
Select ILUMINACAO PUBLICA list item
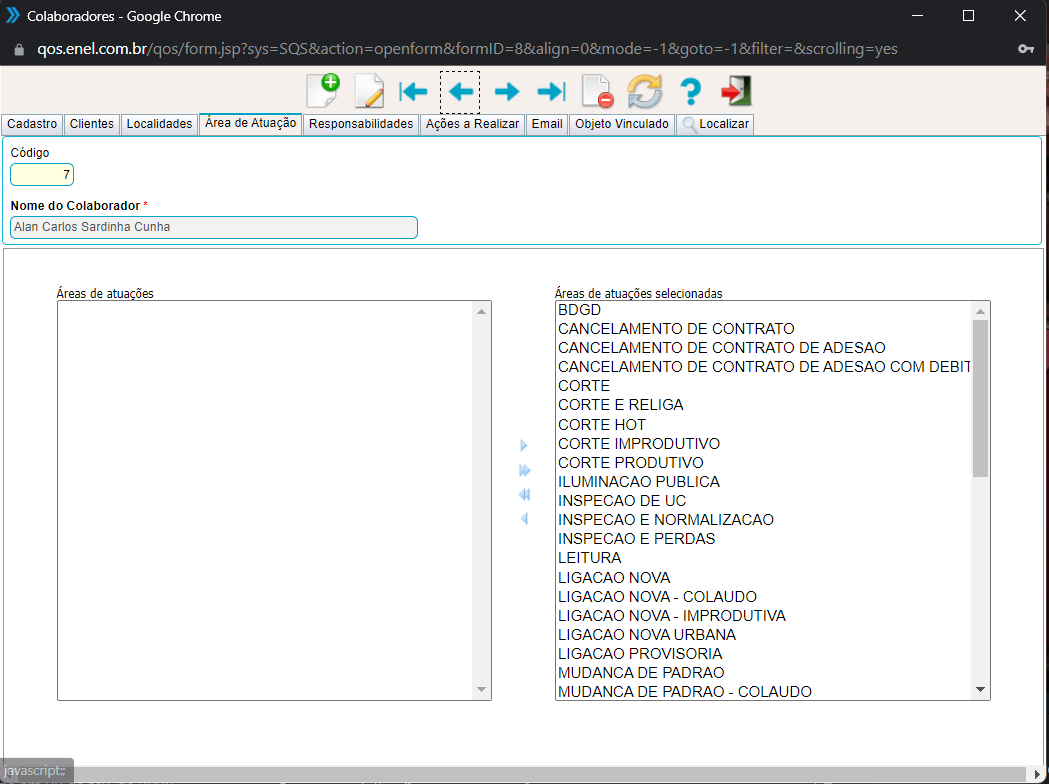(638, 482)
